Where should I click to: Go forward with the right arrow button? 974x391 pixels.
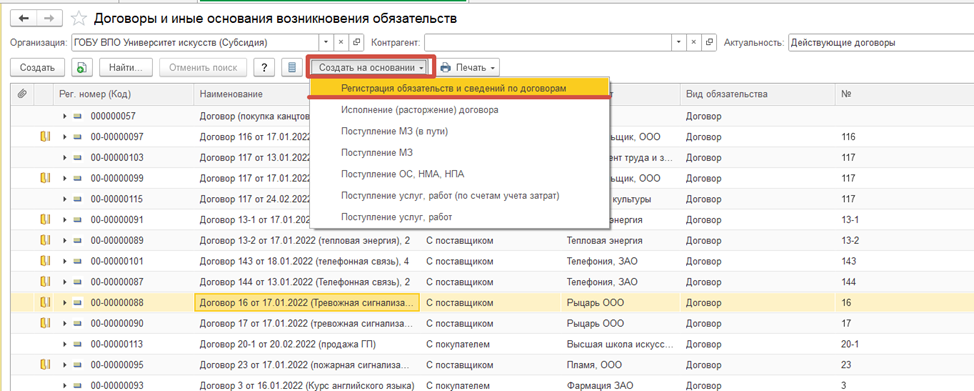click(x=50, y=19)
